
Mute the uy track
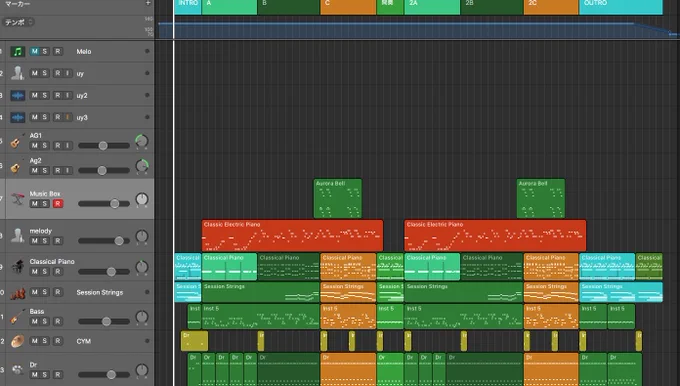click(35, 73)
